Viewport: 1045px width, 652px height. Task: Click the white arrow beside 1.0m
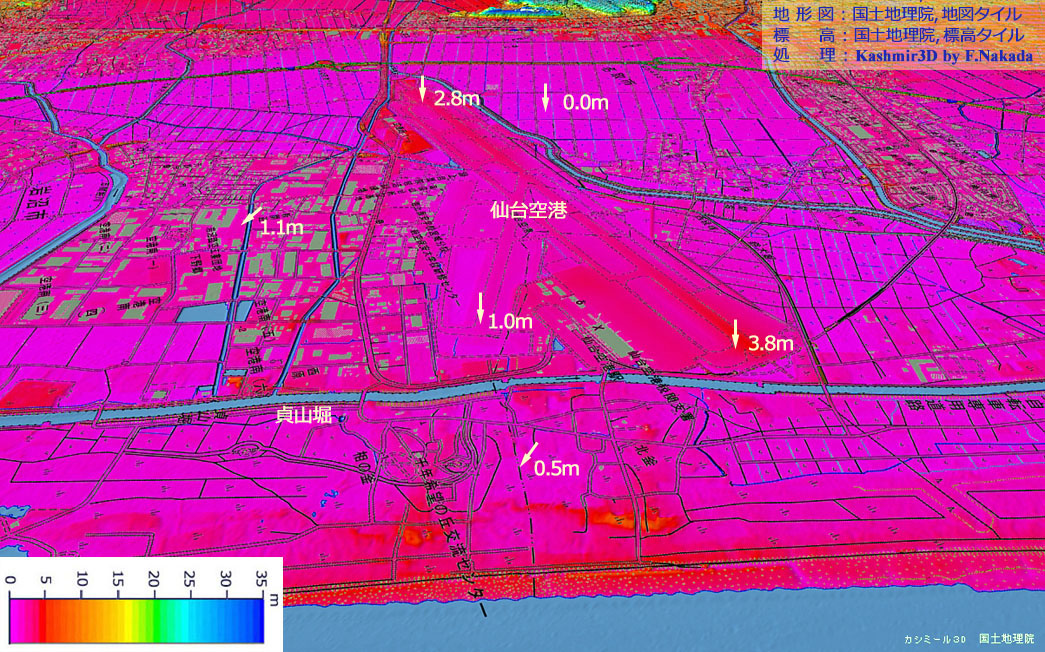pos(480,308)
